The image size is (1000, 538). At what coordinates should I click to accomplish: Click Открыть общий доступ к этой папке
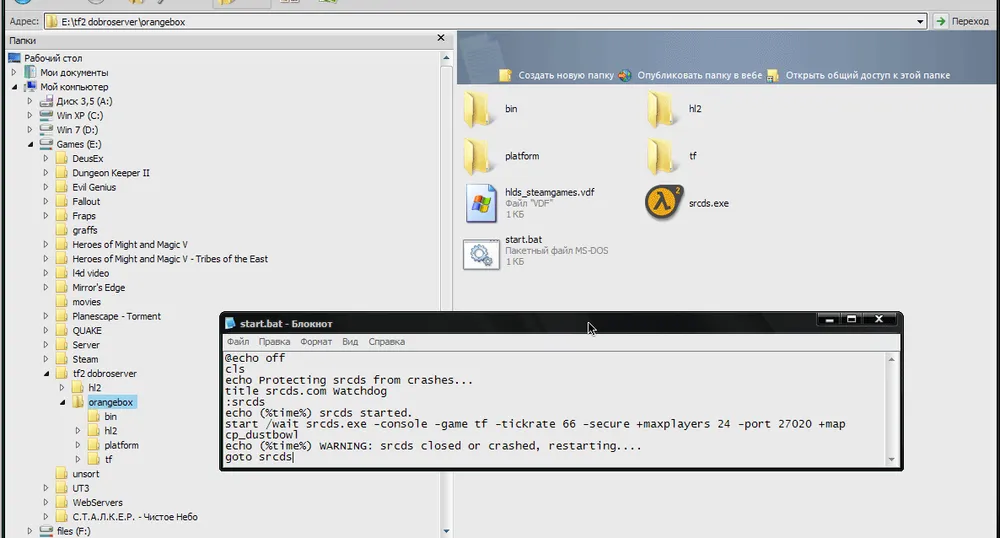click(867, 76)
